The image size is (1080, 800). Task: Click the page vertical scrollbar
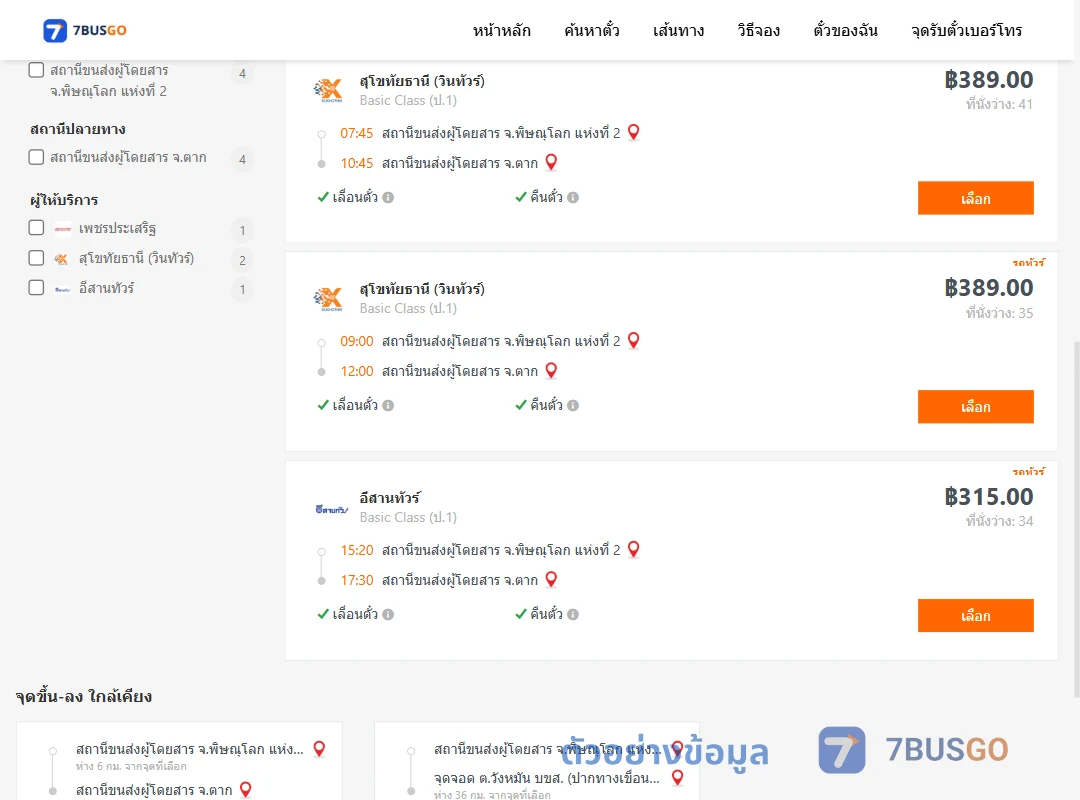(1075, 520)
